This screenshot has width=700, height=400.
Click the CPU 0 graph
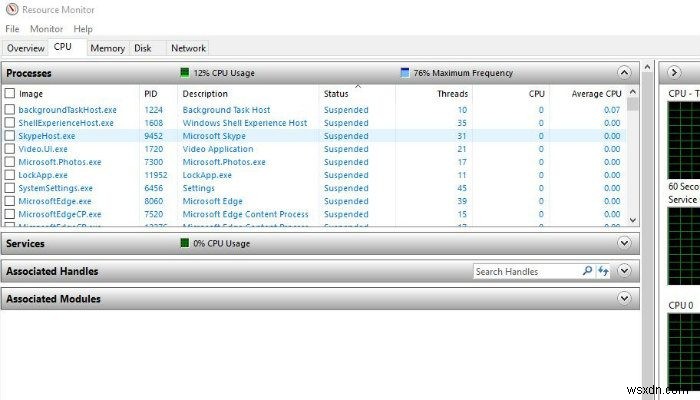click(684, 350)
